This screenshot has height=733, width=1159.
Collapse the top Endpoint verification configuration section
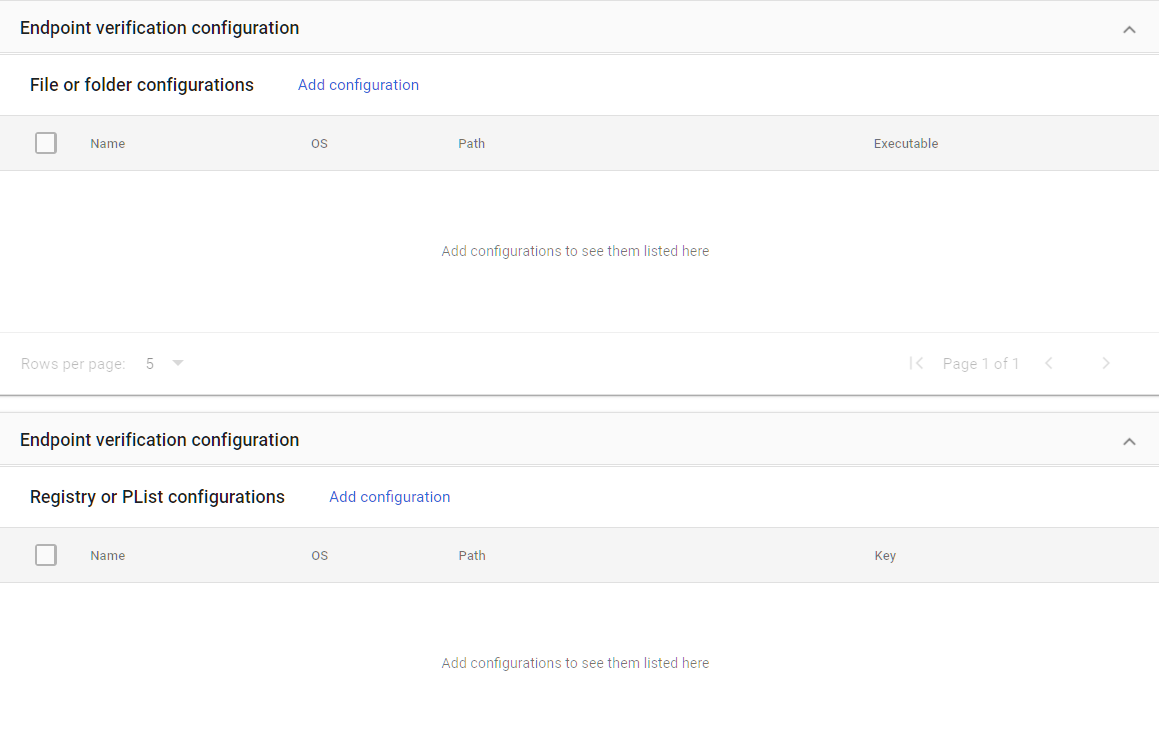pyautogui.click(x=1129, y=29)
